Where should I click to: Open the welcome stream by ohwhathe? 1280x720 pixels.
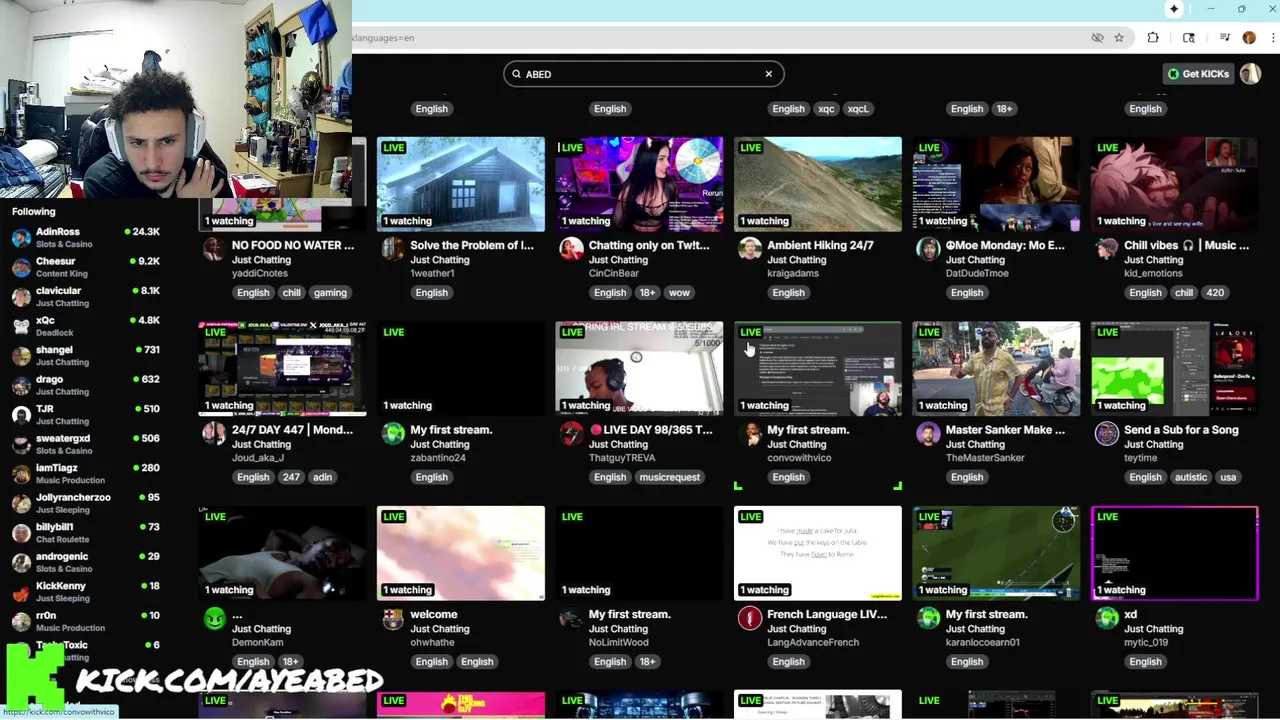click(461, 553)
